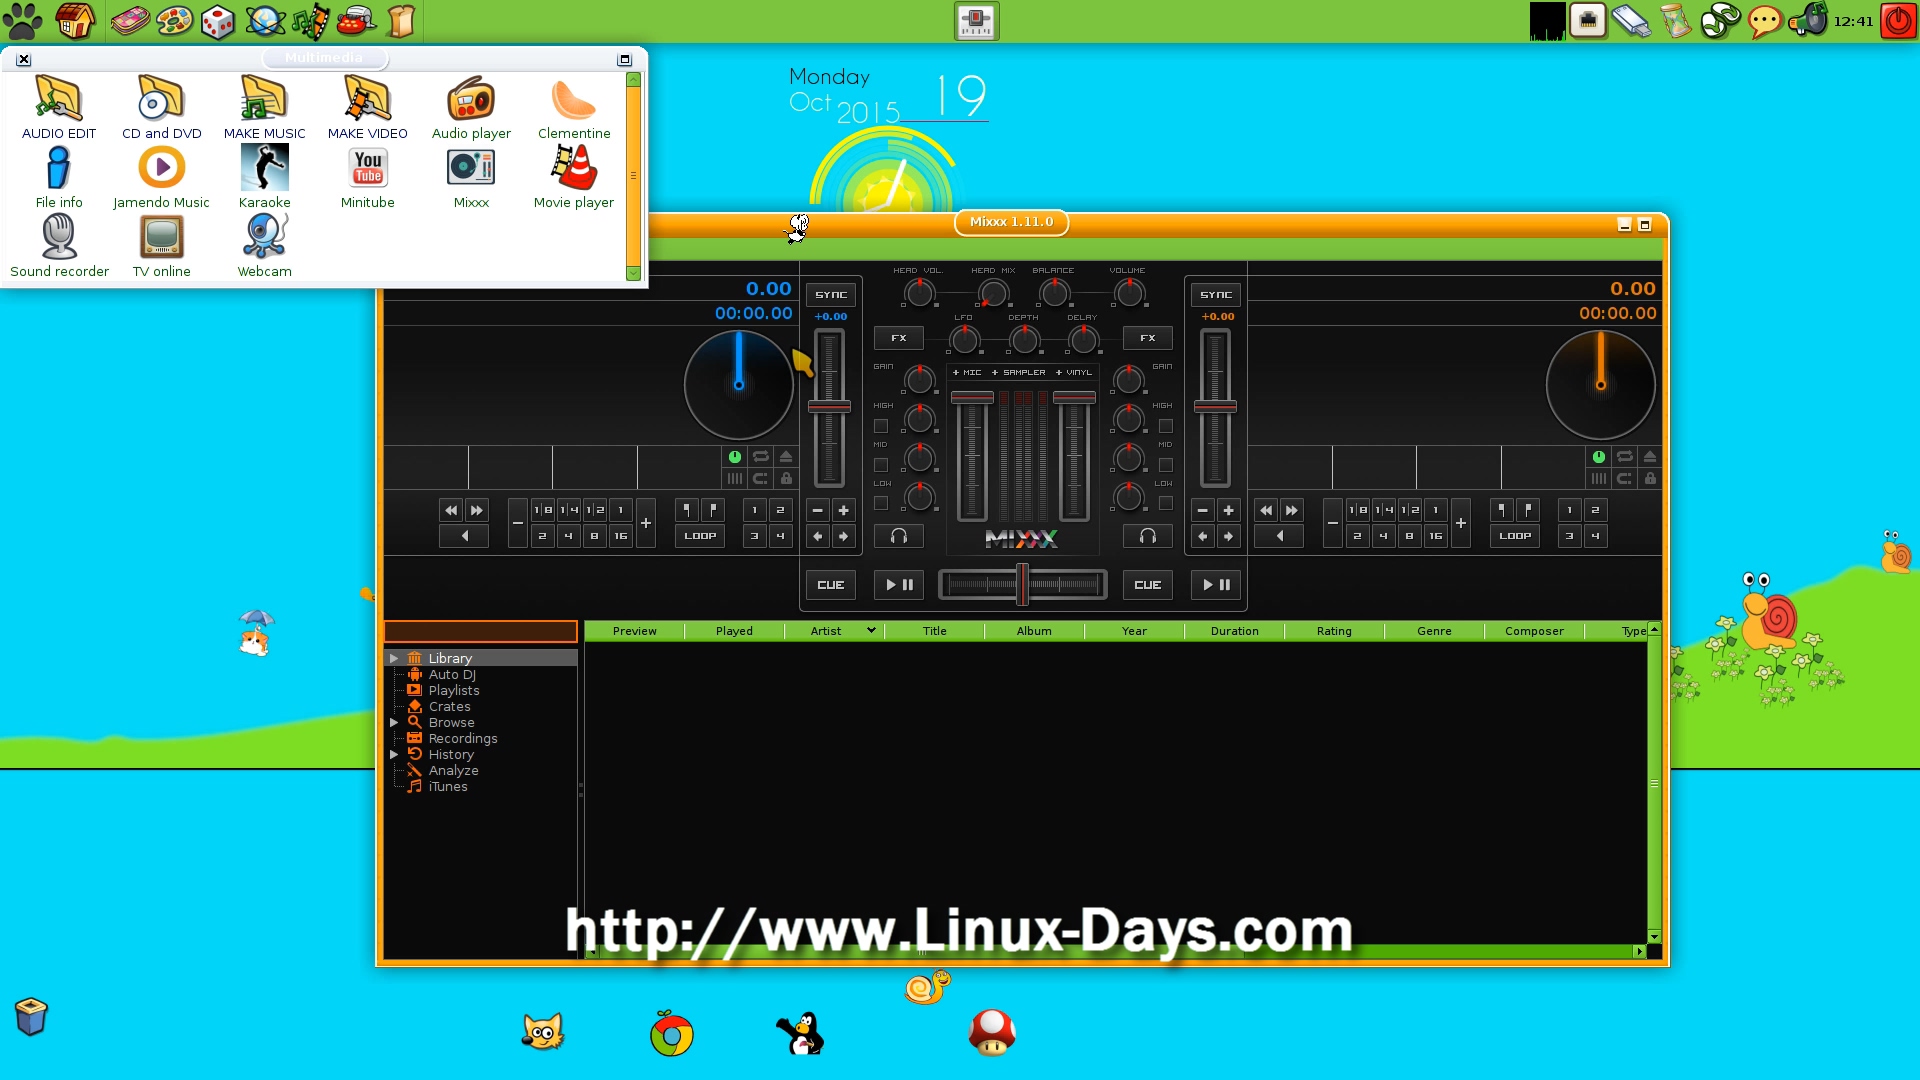Open the trash bin on desktop
Screen dimensions: 1920x1080
click(31, 1016)
